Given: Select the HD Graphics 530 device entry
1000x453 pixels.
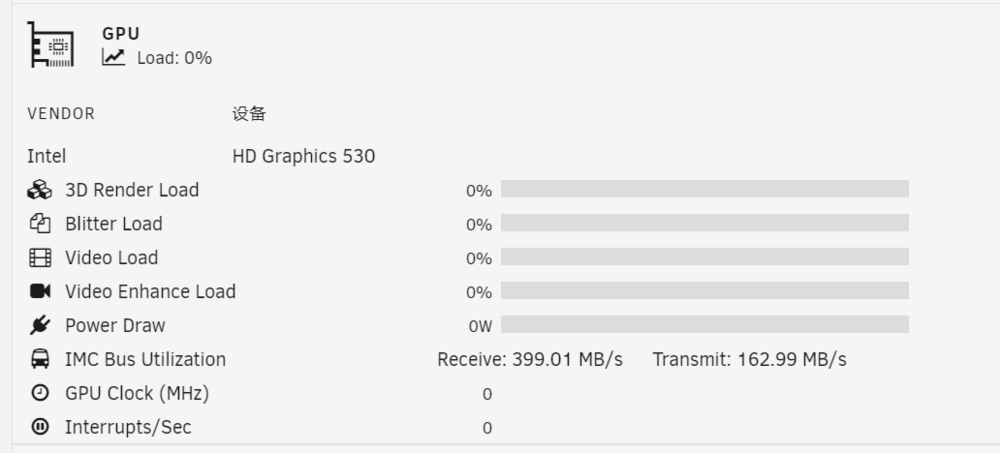Looking at the screenshot, I should point(304,156).
